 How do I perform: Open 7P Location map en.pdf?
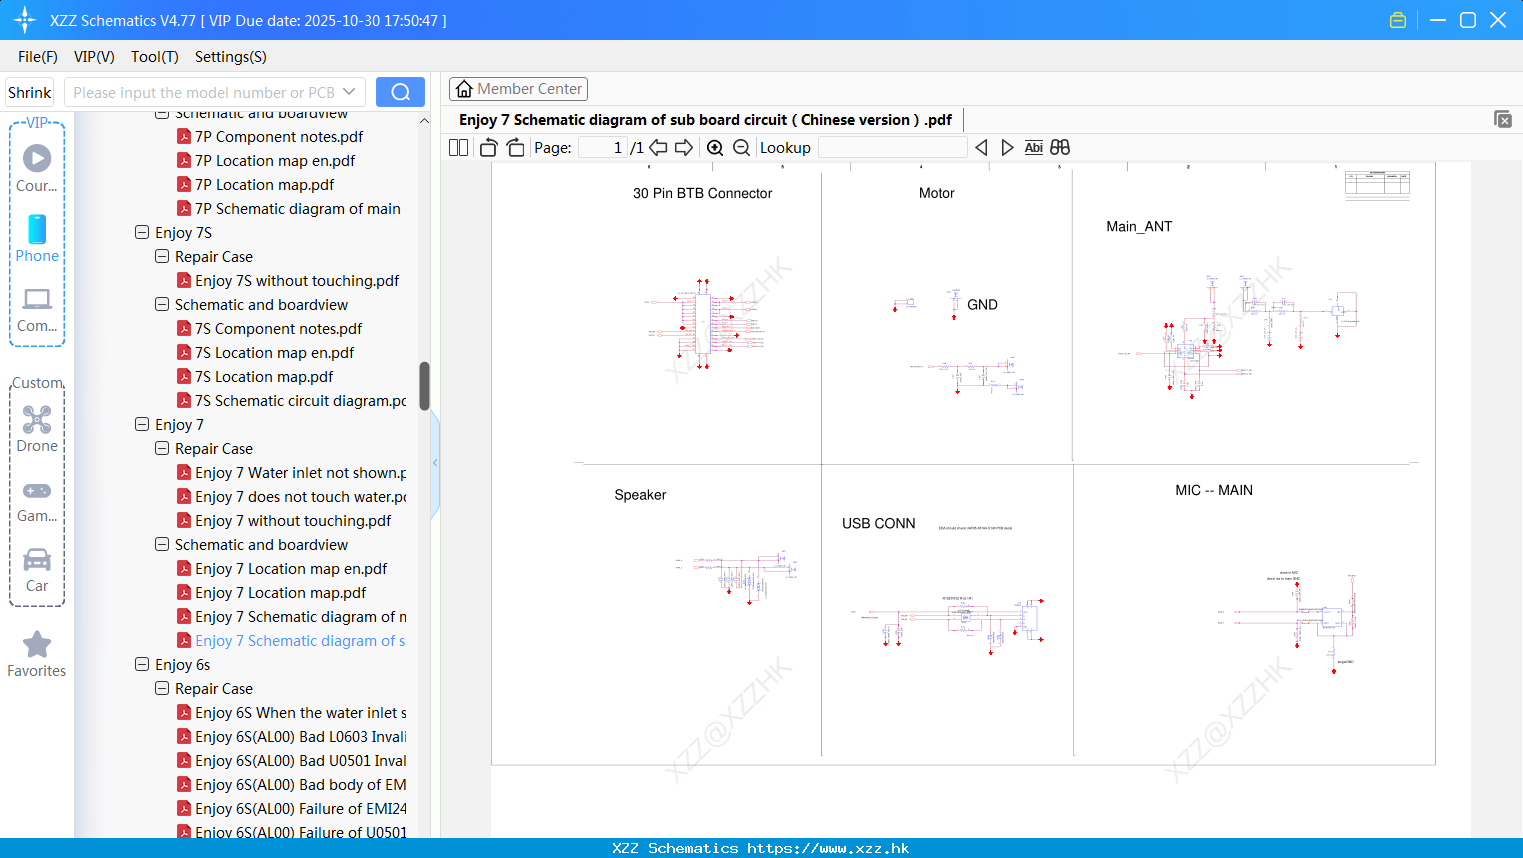[x=275, y=160]
